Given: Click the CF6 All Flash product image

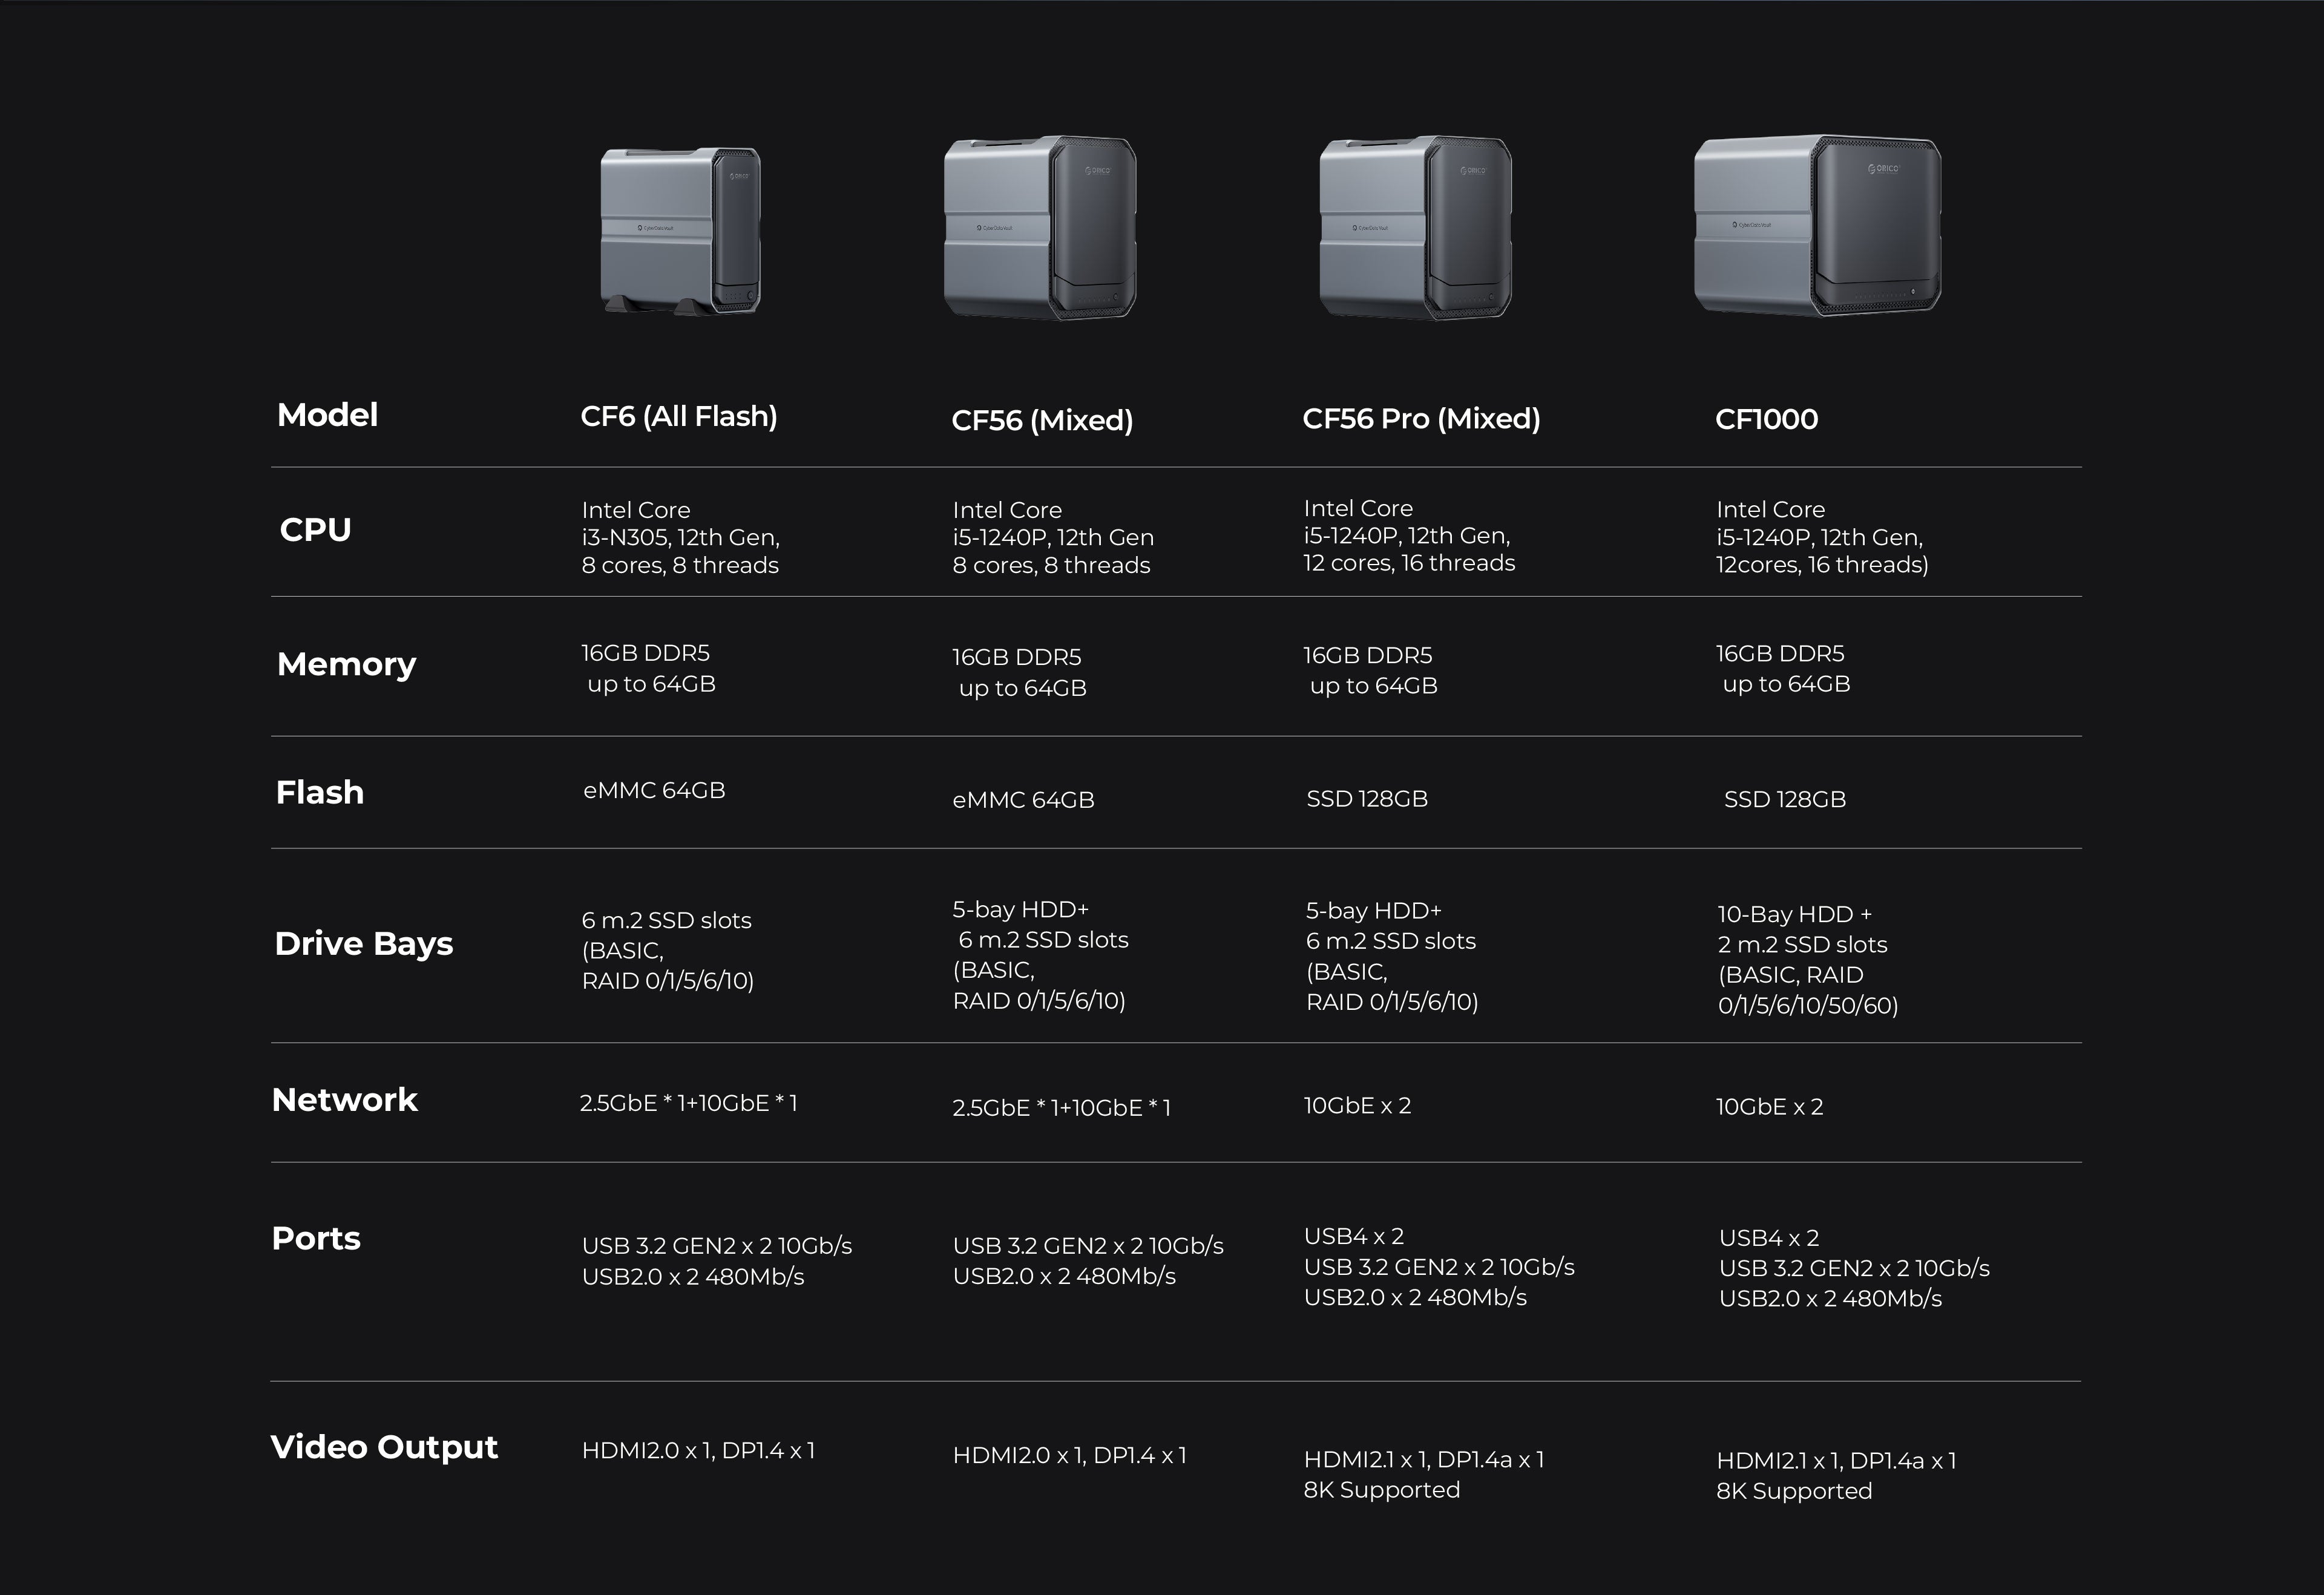Looking at the screenshot, I should pyautogui.click(x=681, y=231).
